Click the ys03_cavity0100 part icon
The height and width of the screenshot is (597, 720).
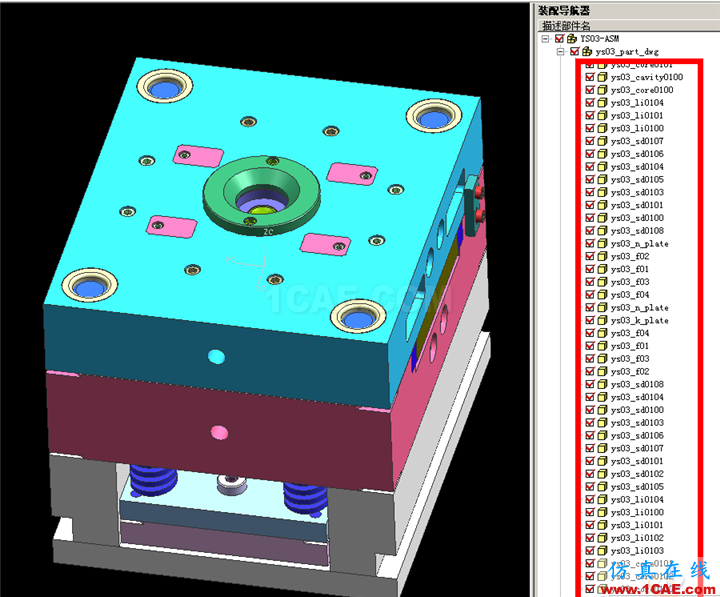pyautogui.click(x=602, y=77)
